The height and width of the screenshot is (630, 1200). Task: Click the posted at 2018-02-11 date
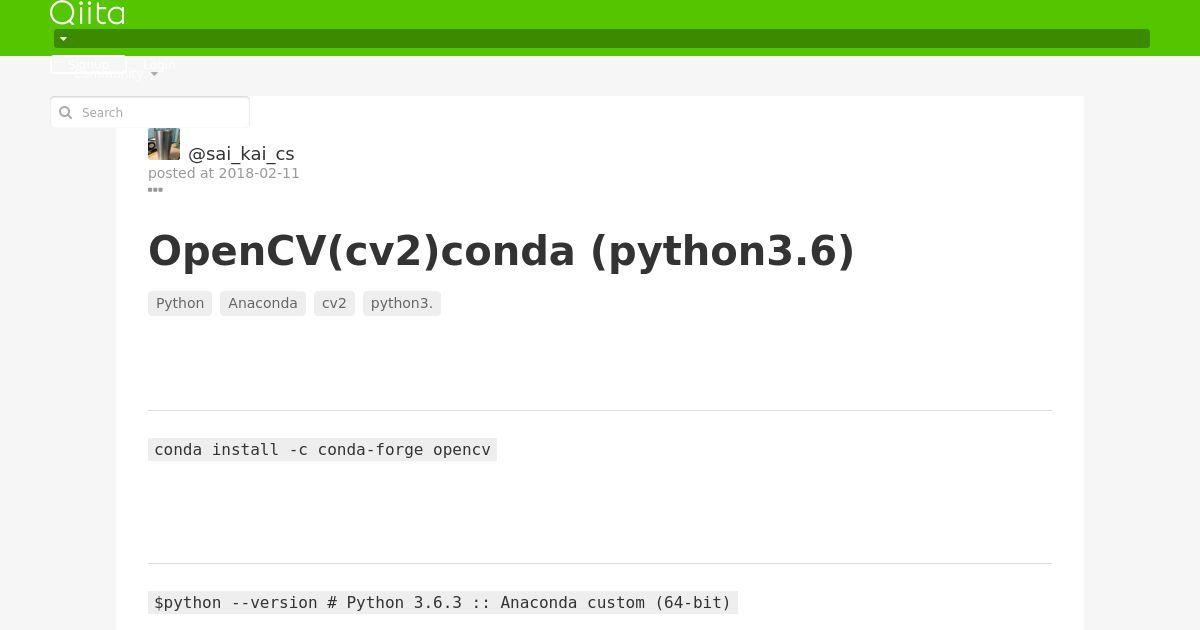tap(224, 173)
